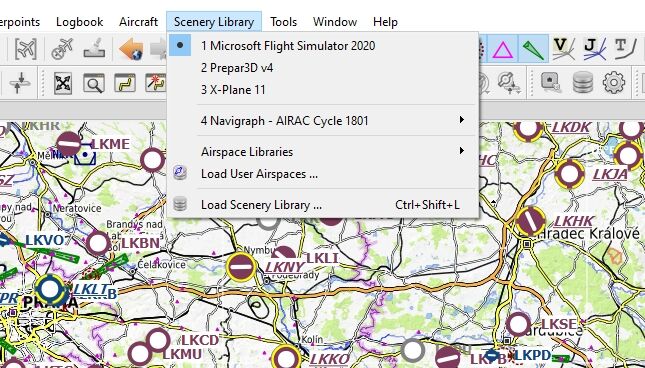Open the Flight Plan window icon
Screen dimensions: 645x368
(125, 83)
